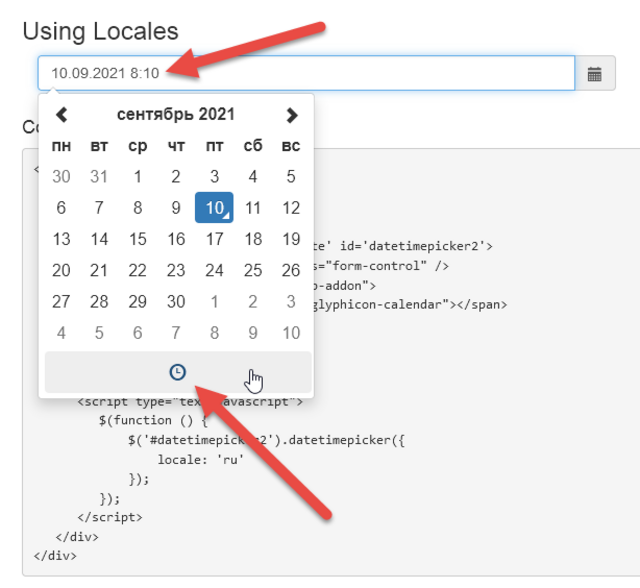The image size is (640, 588).
Task: Select day 6 in the second row
Action: coord(61,208)
